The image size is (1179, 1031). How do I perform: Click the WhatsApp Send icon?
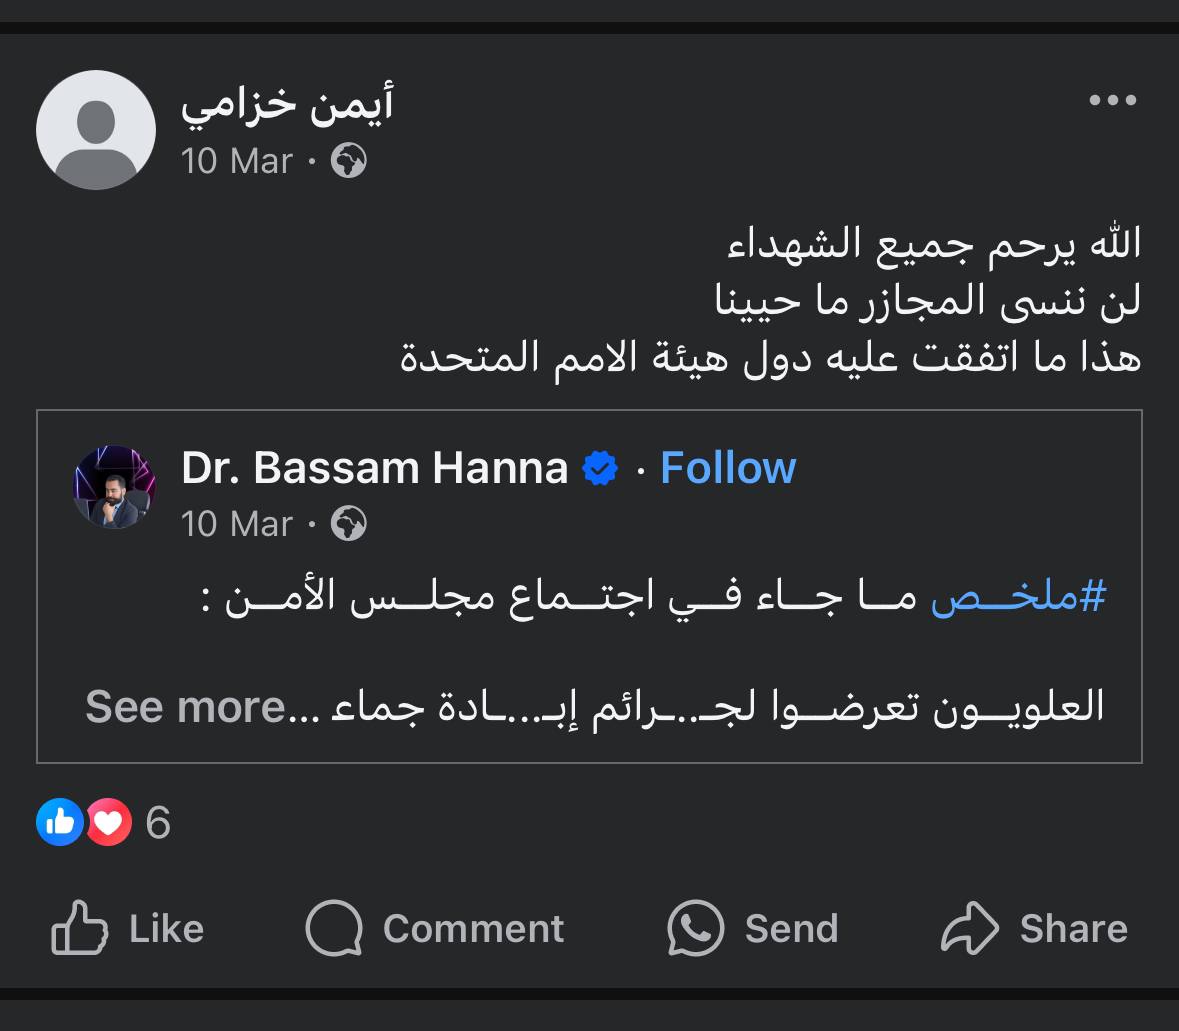click(695, 928)
